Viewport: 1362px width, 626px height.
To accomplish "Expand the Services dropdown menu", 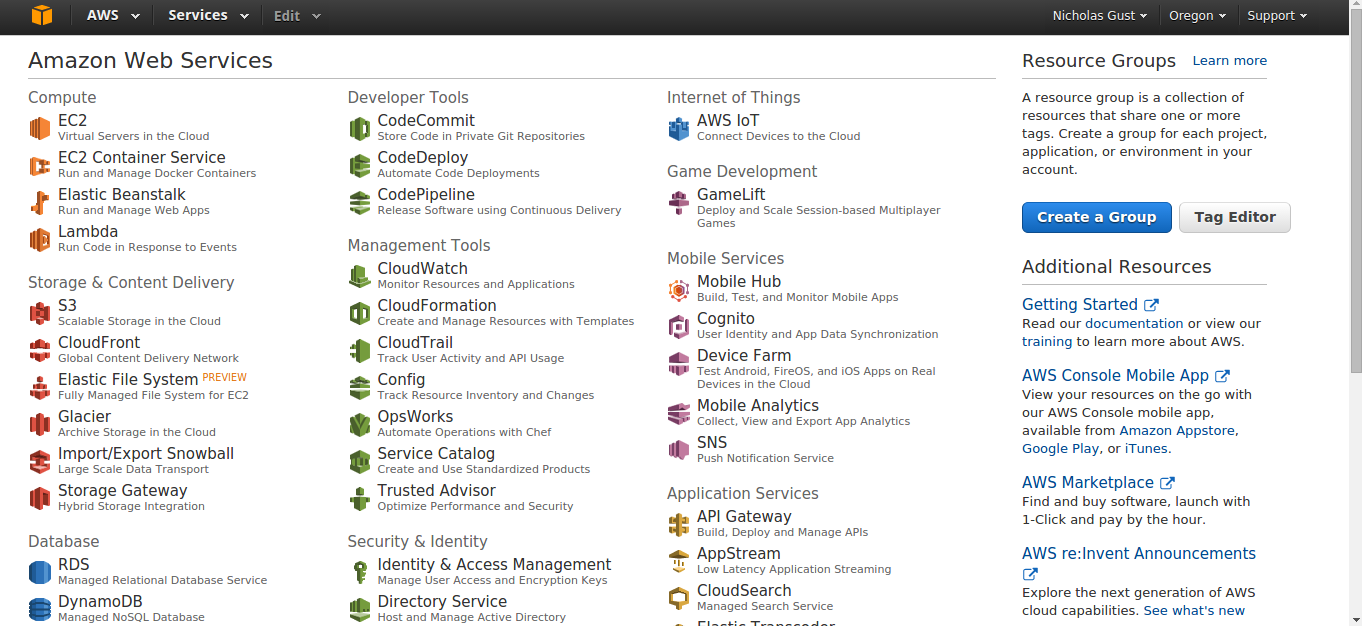I will pyautogui.click(x=208, y=15).
